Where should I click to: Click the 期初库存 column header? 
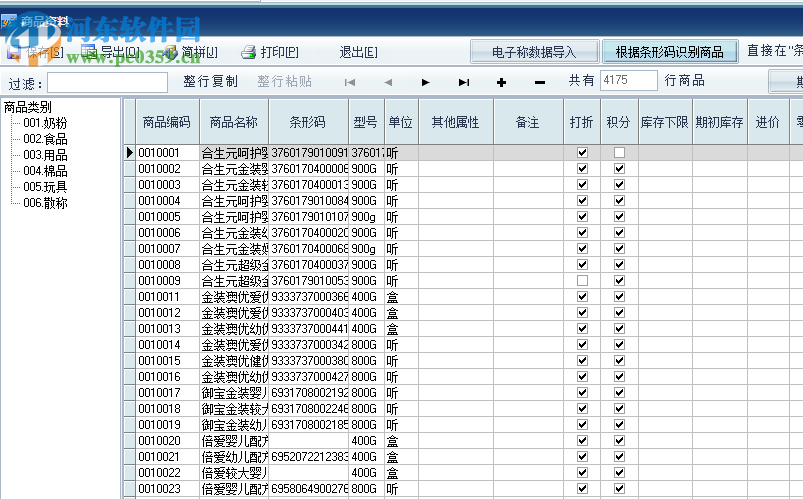(x=720, y=122)
